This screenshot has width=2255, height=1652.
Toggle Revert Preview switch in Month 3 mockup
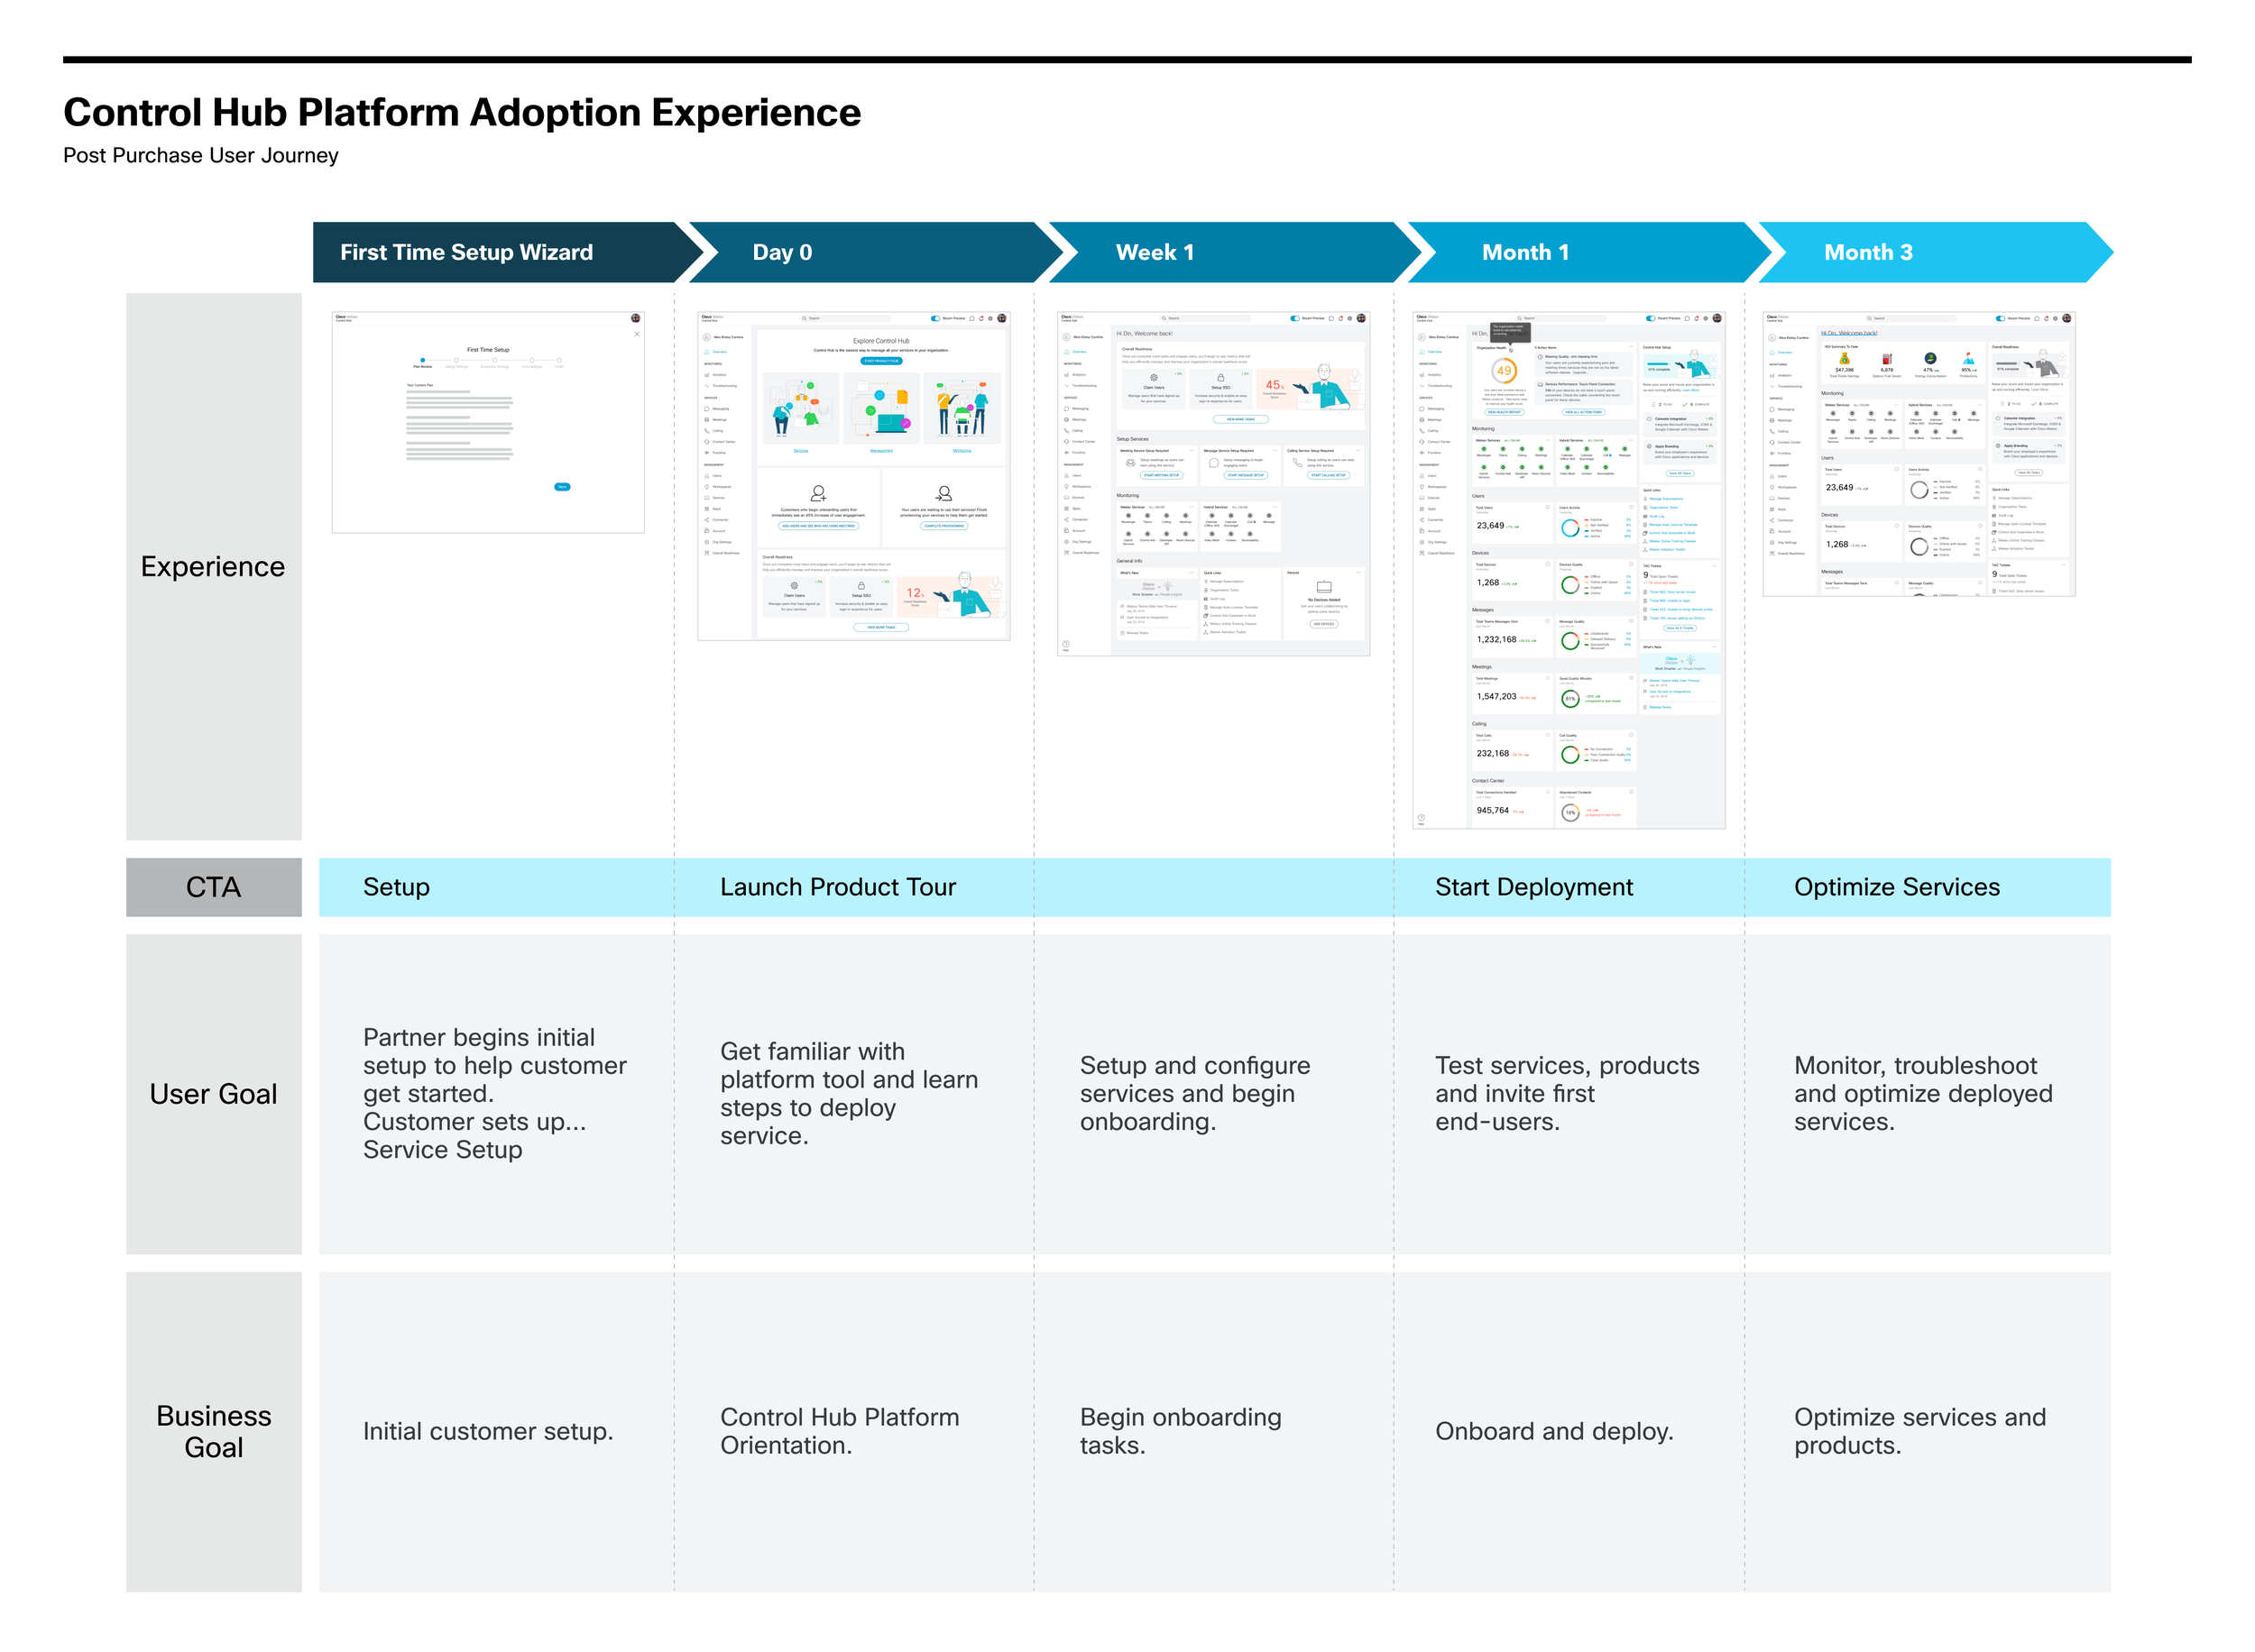pyautogui.click(x=2000, y=318)
